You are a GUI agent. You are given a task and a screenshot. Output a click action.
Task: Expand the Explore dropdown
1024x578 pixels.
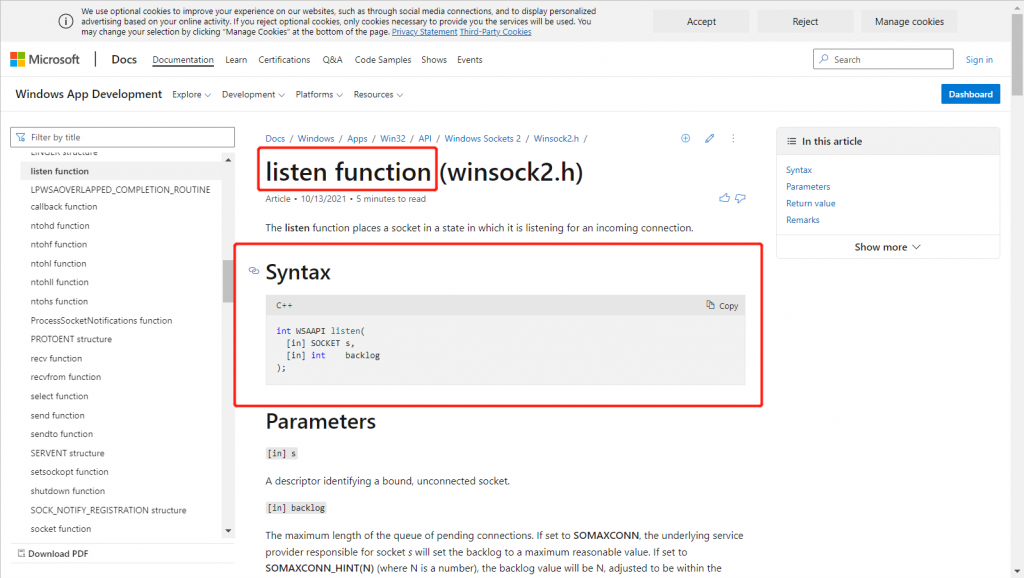tap(191, 95)
